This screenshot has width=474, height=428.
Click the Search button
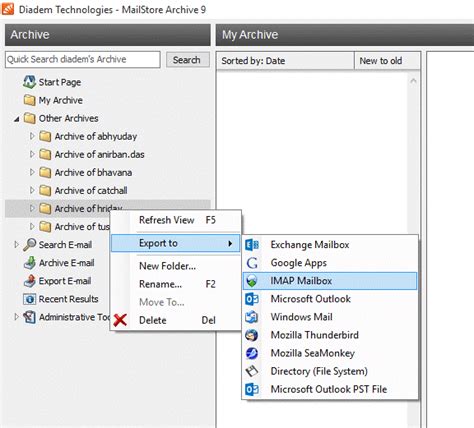pos(188,60)
